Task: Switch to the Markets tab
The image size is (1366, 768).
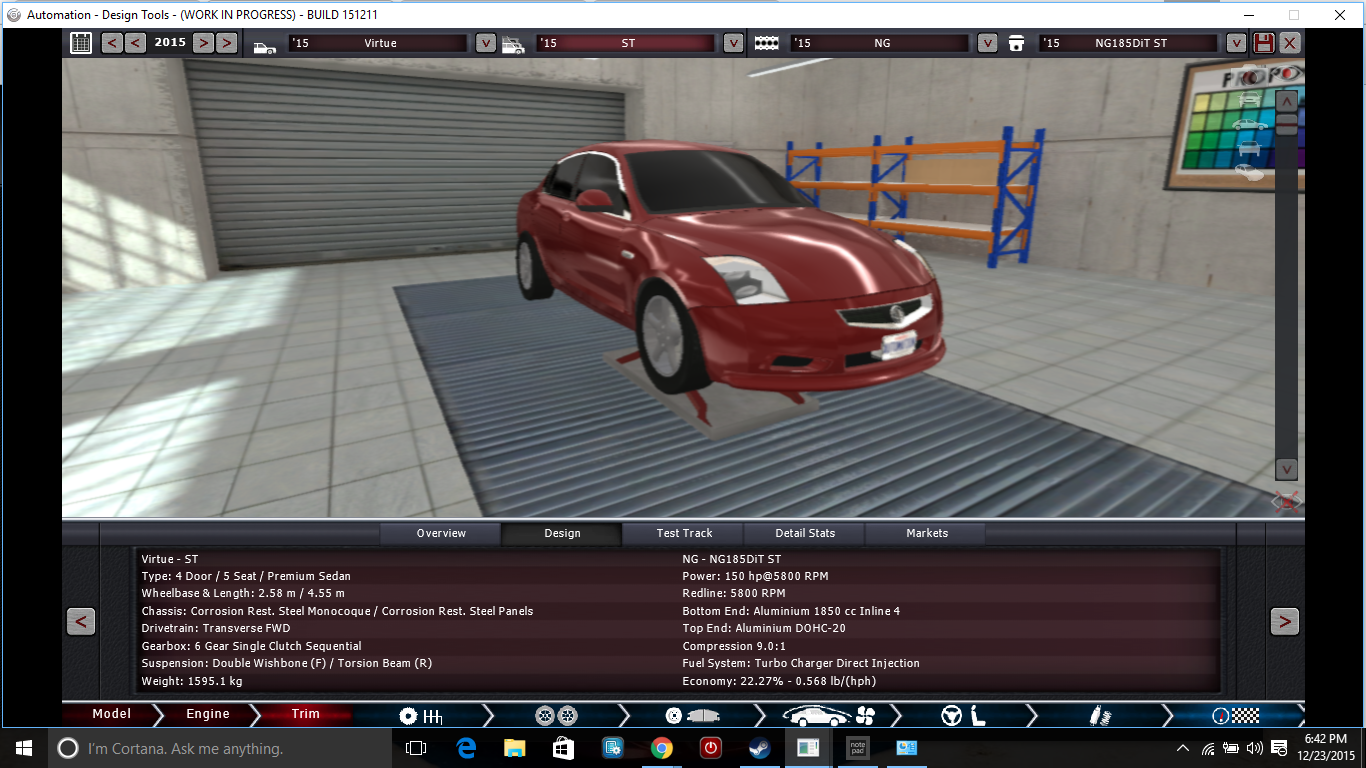Action: [926, 533]
